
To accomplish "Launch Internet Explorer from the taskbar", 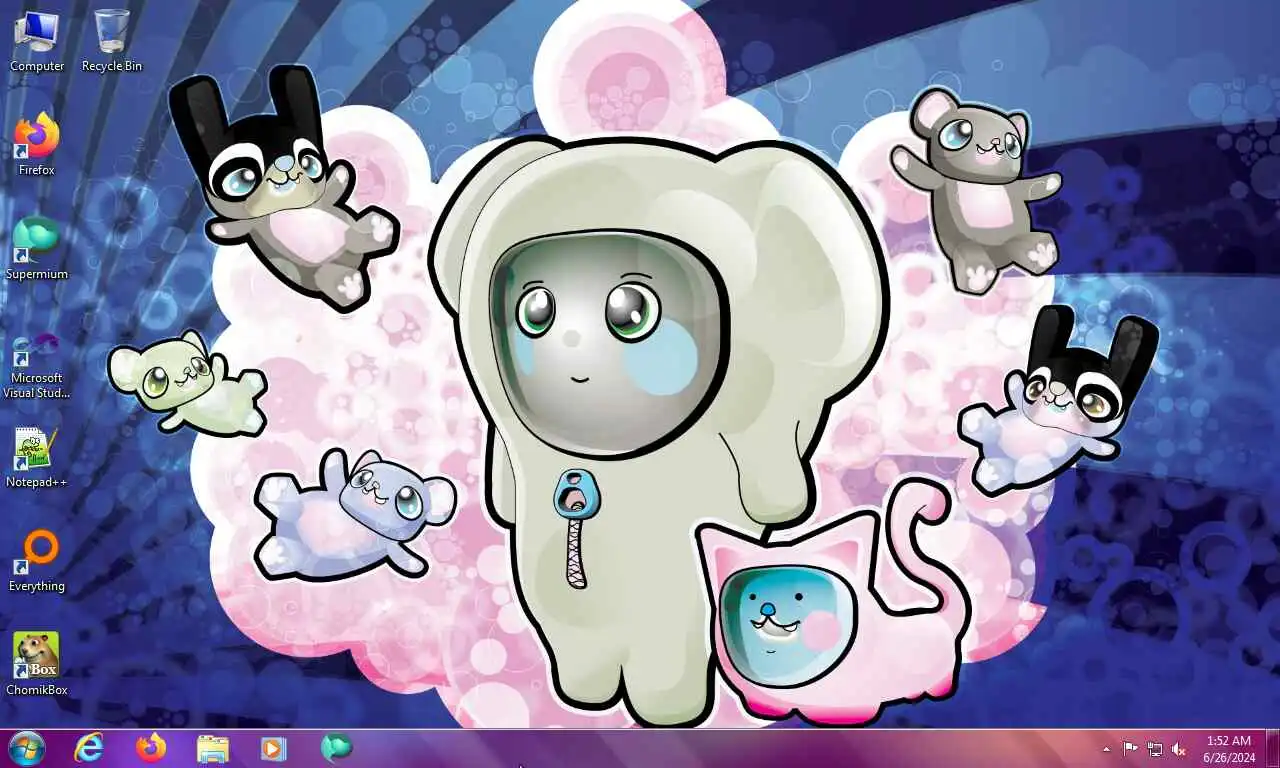I will (89, 748).
